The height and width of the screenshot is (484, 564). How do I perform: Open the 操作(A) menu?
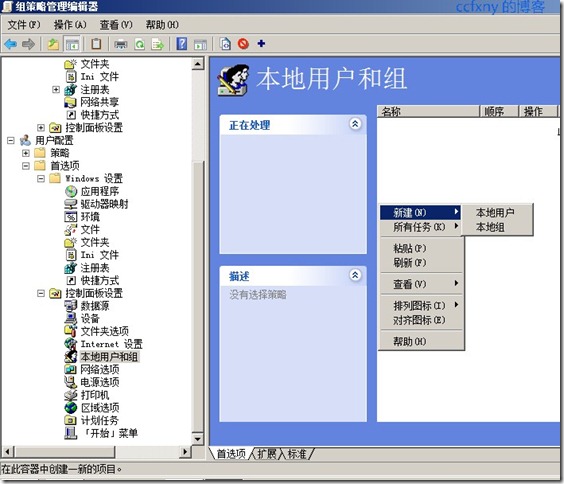70,24
